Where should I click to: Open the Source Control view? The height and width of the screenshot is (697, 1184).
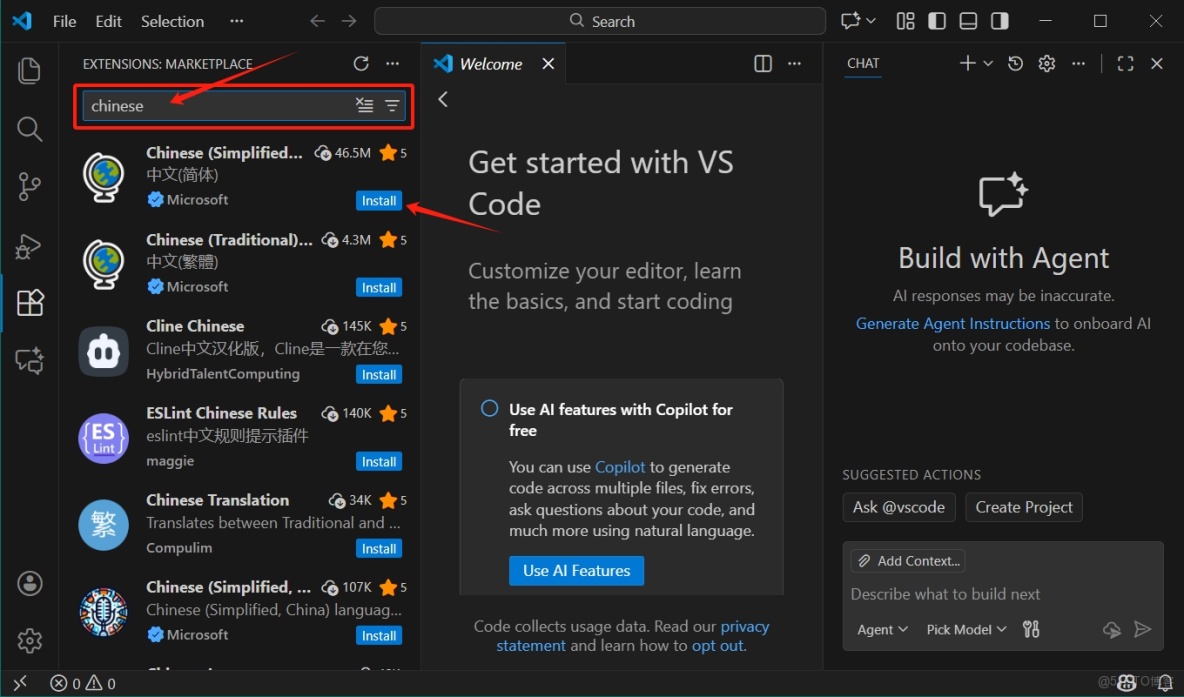click(29, 186)
